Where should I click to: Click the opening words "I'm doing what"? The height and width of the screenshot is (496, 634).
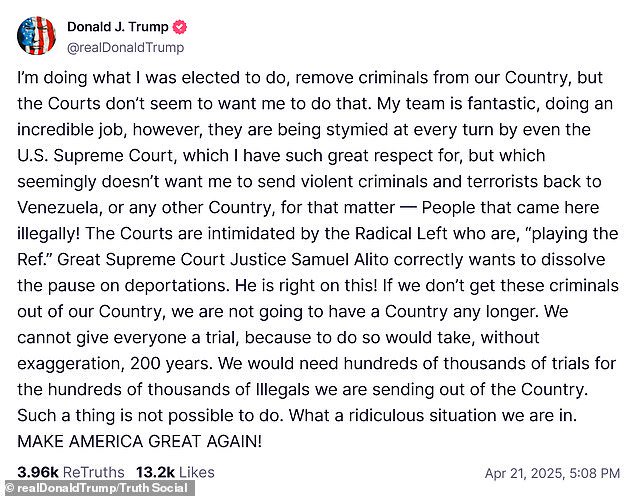[x=71, y=77]
